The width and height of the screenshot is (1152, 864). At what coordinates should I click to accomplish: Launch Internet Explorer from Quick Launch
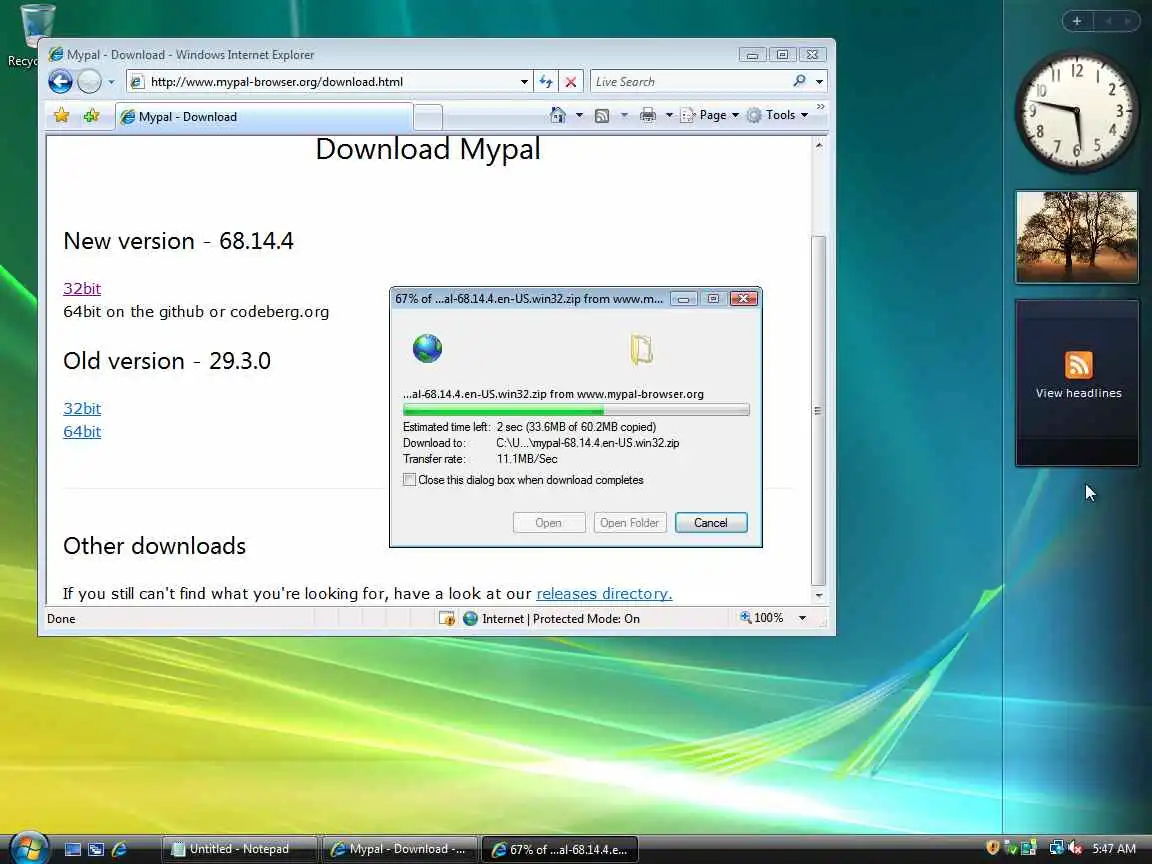coord(119,849)
